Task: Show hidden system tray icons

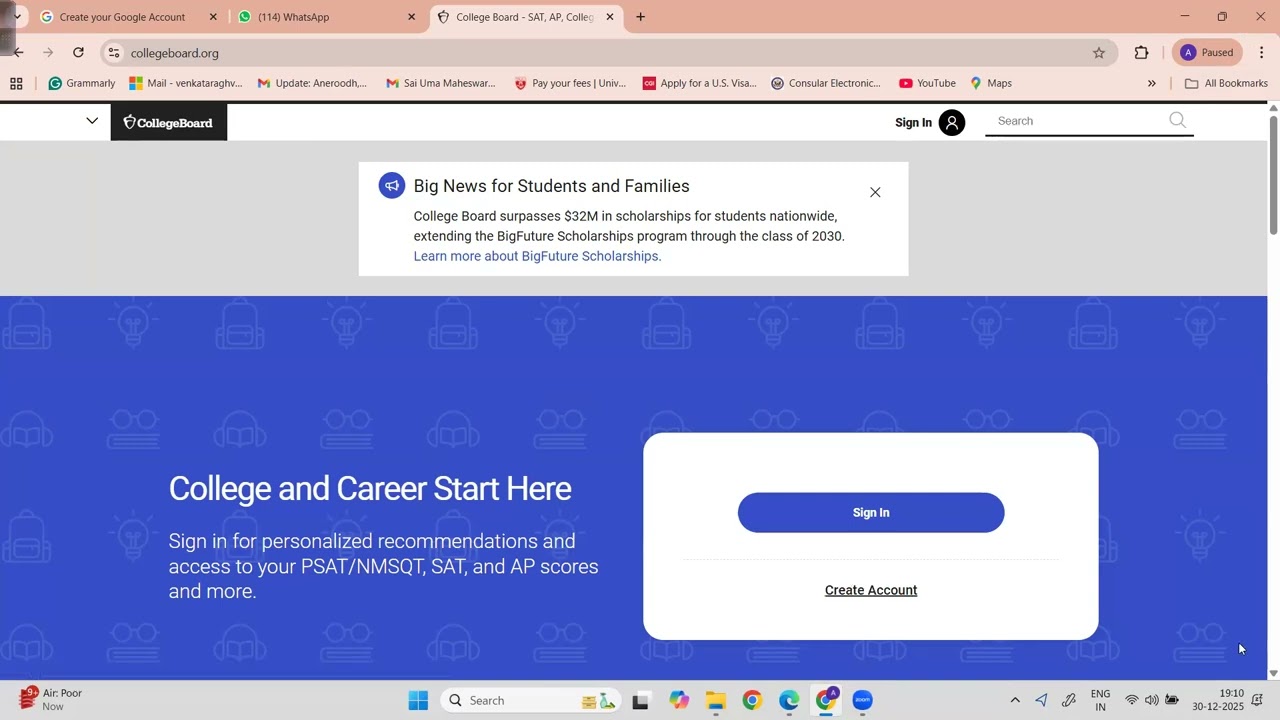Action: point(1015,700)
